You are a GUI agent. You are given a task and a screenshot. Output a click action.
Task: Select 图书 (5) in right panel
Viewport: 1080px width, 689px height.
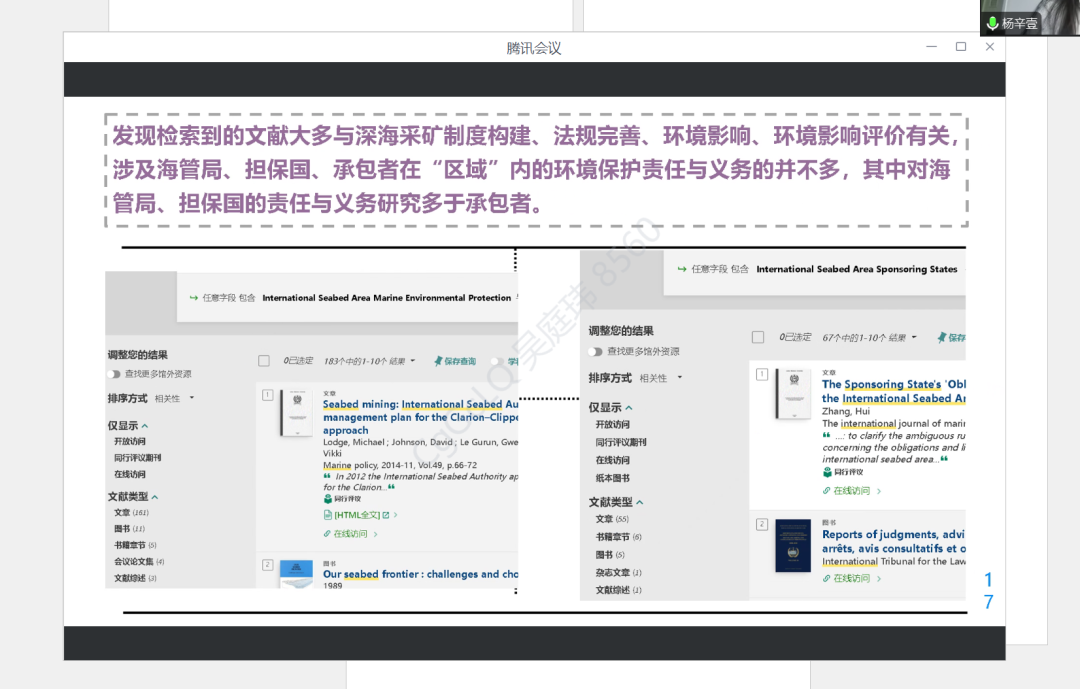click(x=610, y=555)
